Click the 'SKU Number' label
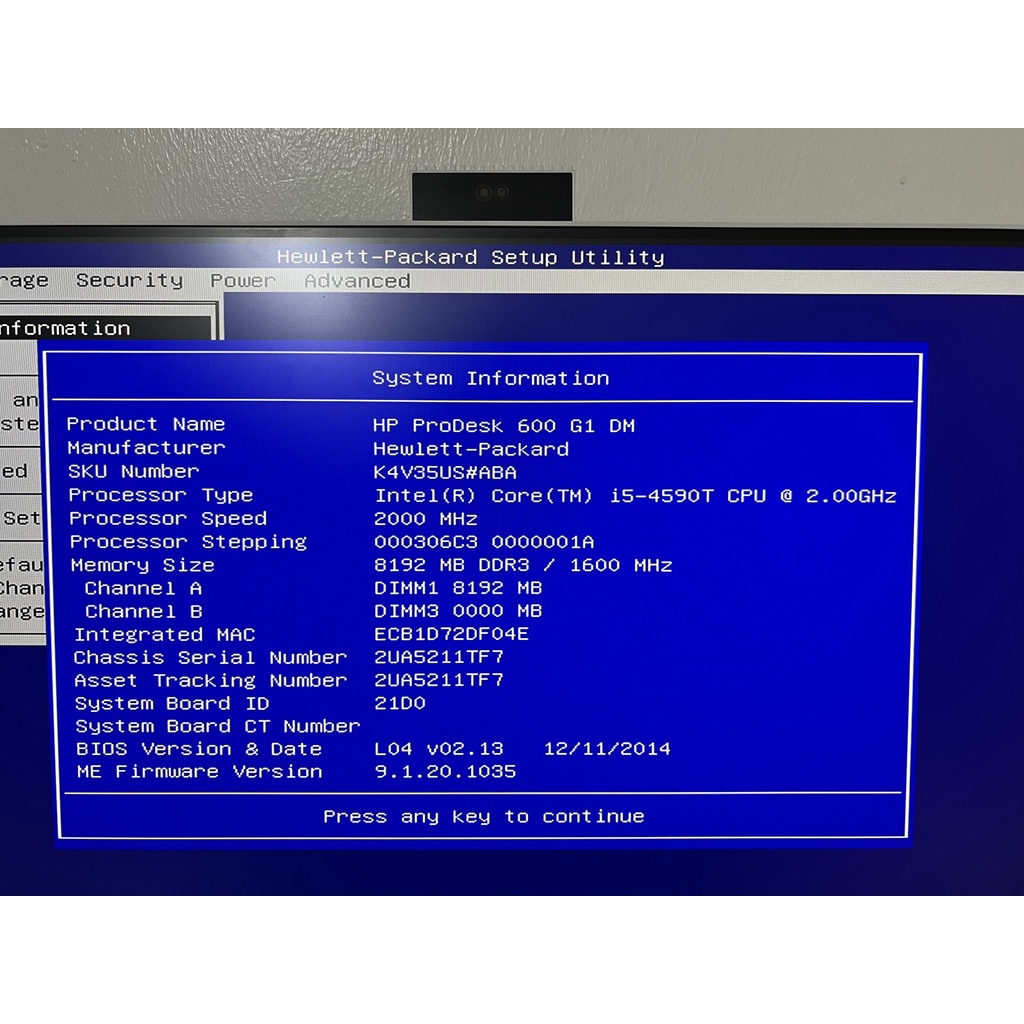This screenshot has width=1024, height=1024. (133, 472)
